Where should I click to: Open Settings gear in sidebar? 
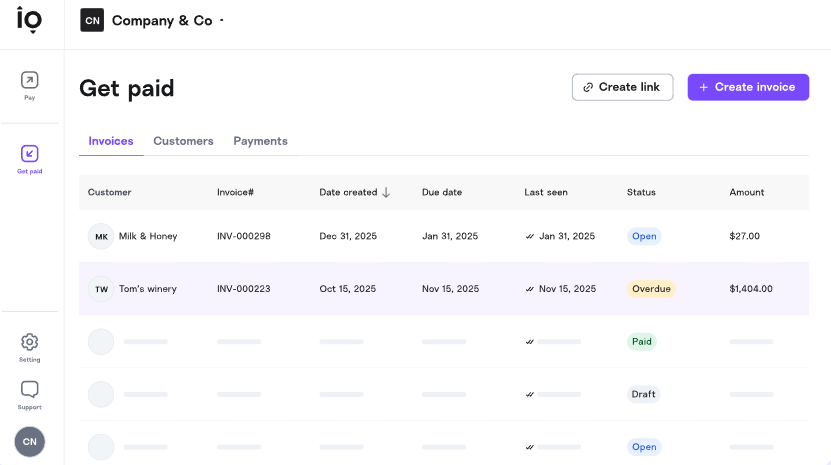coord(29,347)
